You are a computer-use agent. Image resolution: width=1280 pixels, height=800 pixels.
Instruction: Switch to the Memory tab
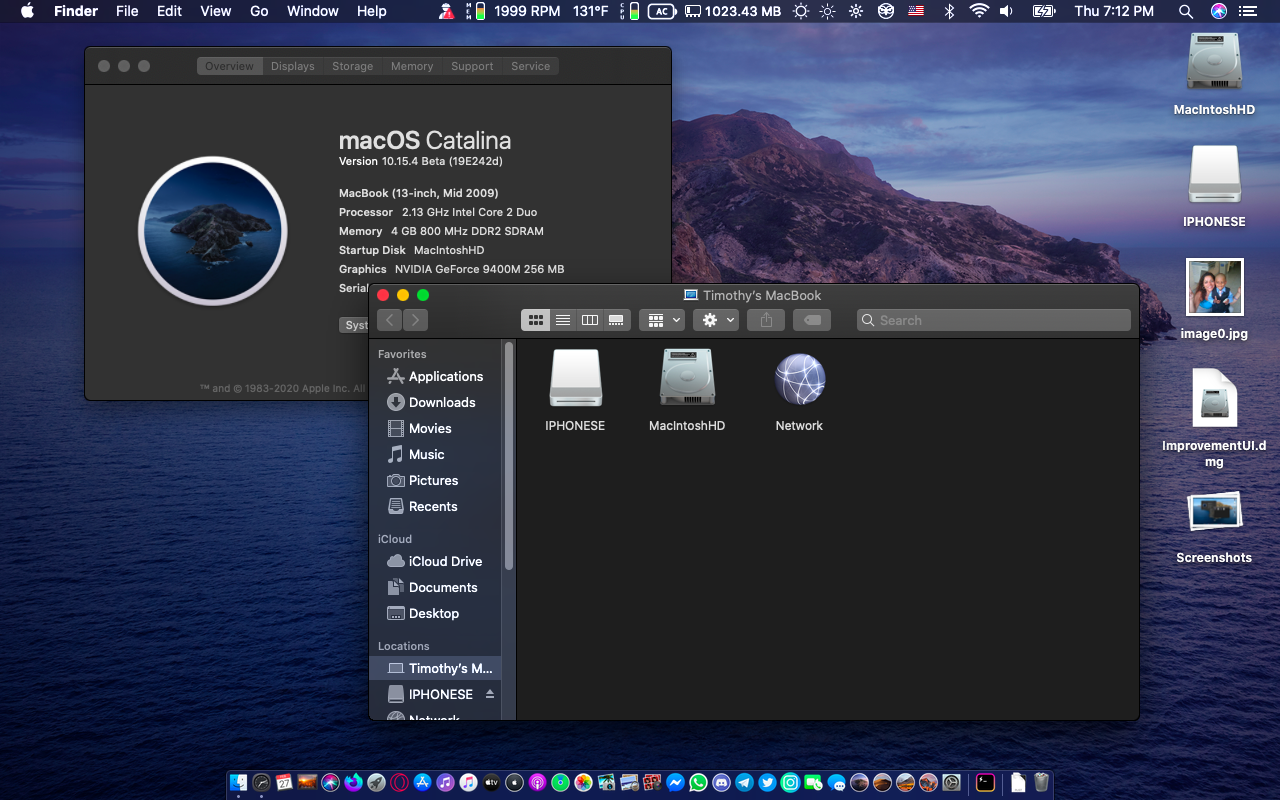coord(412,66)
